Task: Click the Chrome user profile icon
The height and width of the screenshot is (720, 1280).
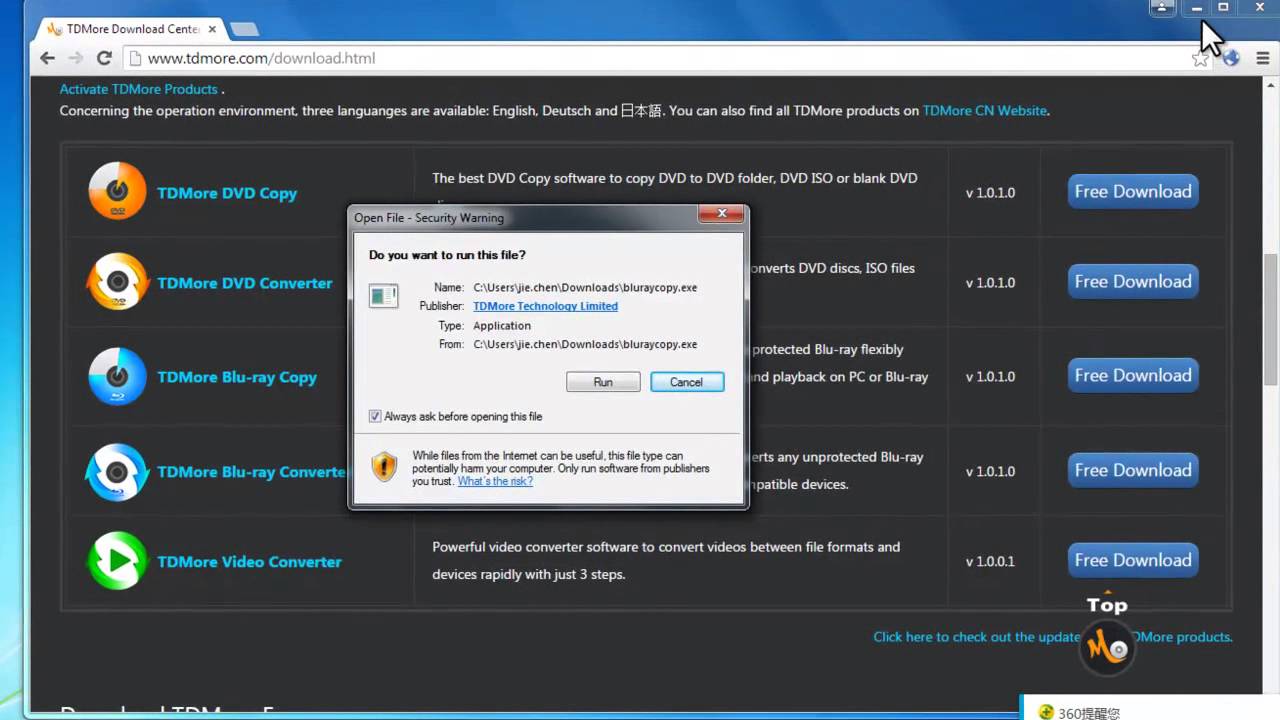Action: point(1162,7)
